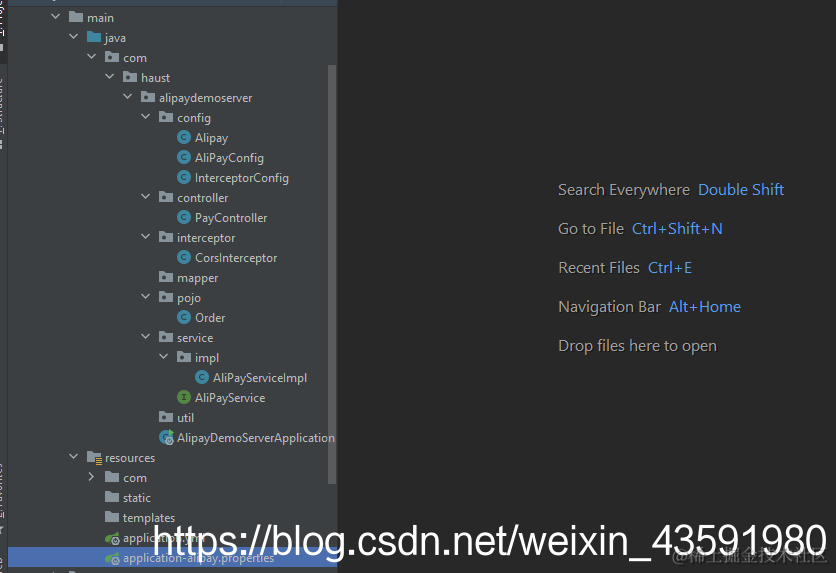Click the mapper package icon
The height and width of the screenshot is (573, 836).
point(166,277)
